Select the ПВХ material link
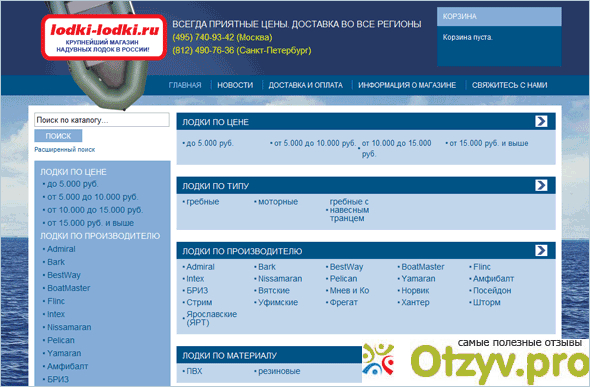This screenshot has width=590, height=387. tap(194, 371)
